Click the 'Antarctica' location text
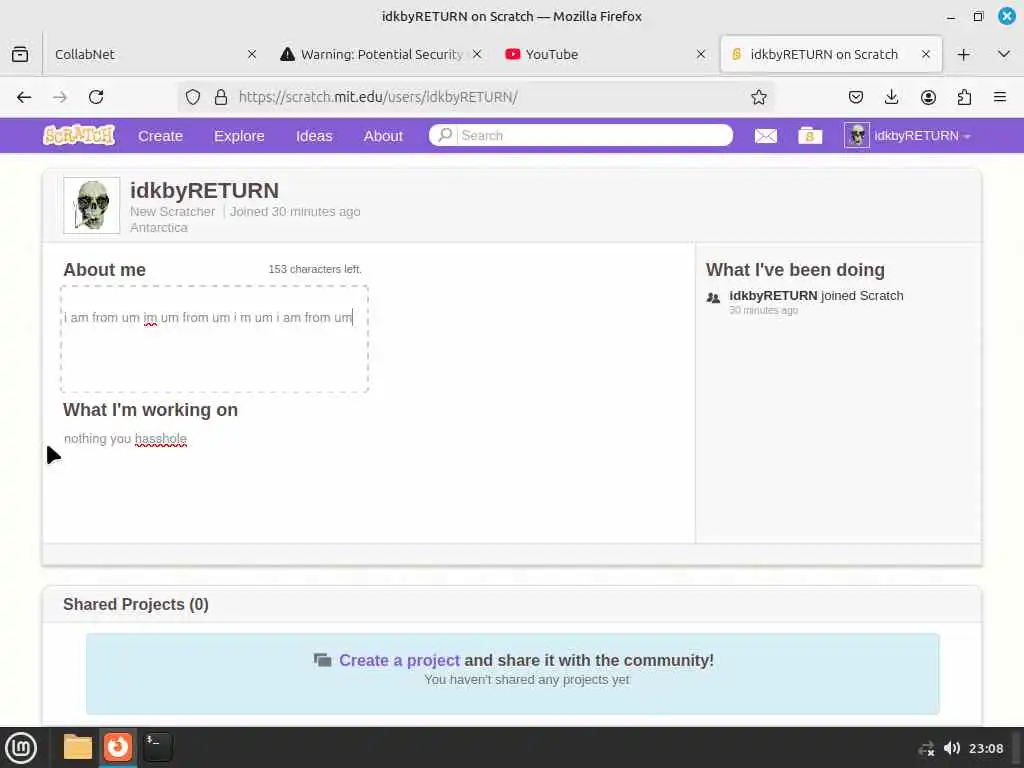This screenshot has width=1024, height=768. [x=159, y=227]
